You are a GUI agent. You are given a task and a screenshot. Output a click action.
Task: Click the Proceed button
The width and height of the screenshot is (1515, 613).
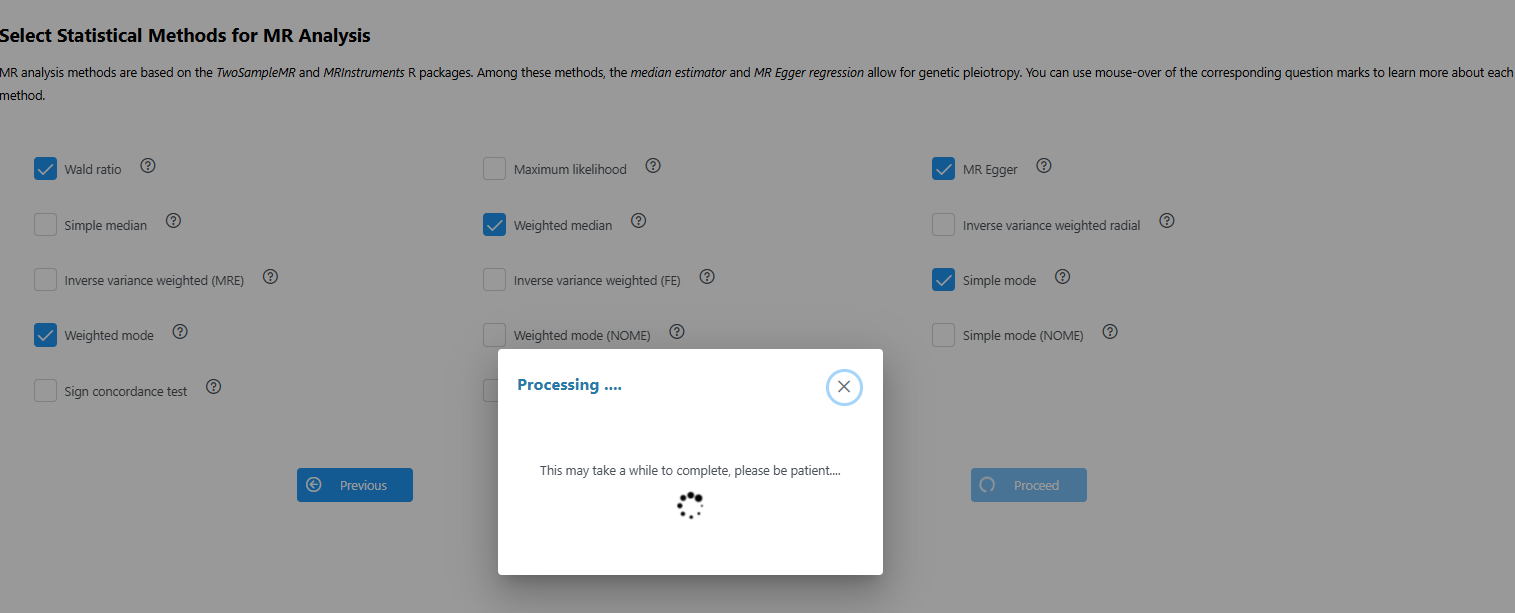coord(1028,485)
